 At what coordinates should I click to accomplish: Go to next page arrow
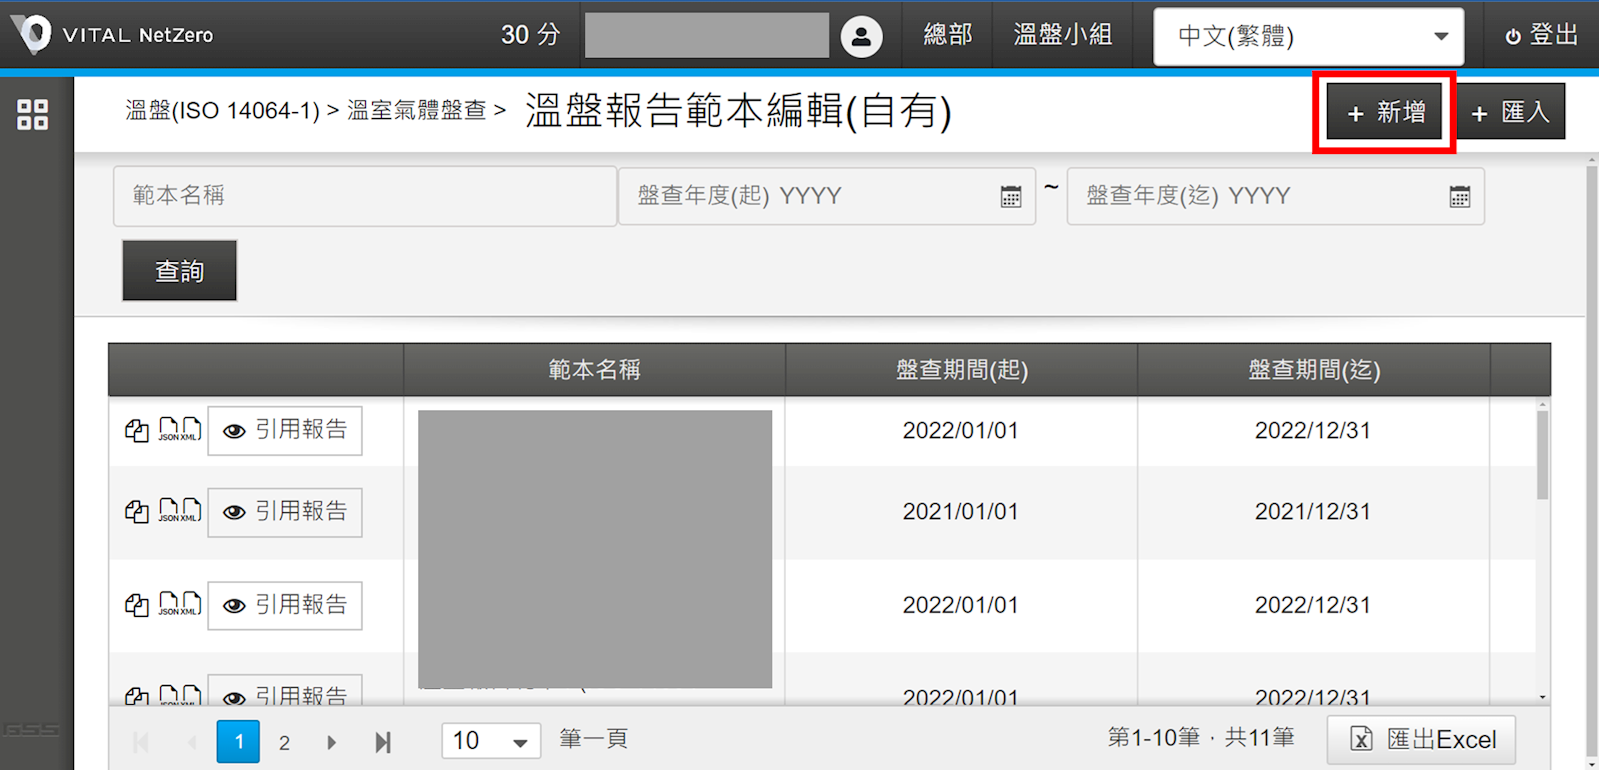[x=331, y=742]
